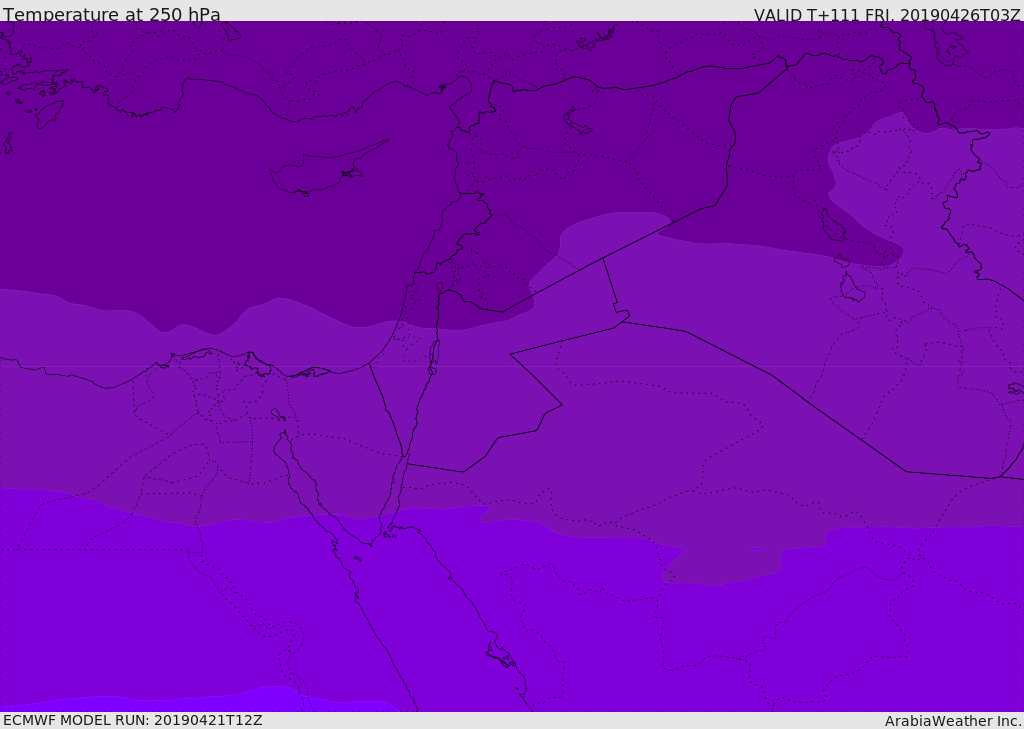The image size is (1024, 729).
Task: Click the Sinai Peninsula southern tip
Action: coord(371,542)
